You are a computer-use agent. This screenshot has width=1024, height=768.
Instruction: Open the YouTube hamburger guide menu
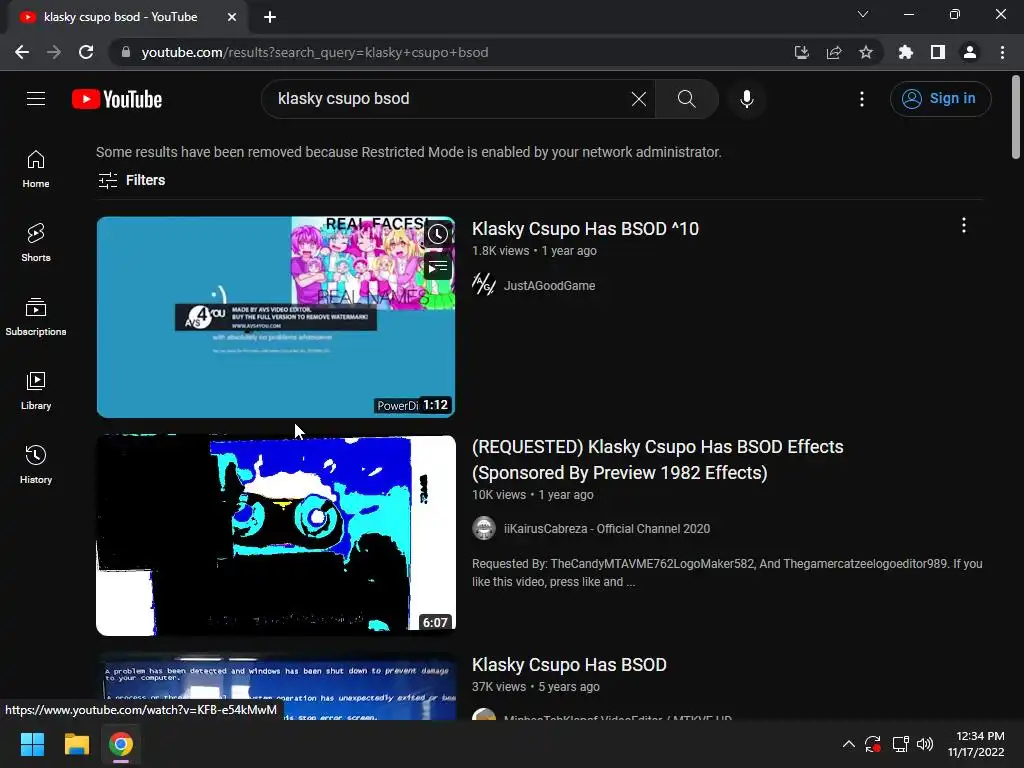pos(36,99)
